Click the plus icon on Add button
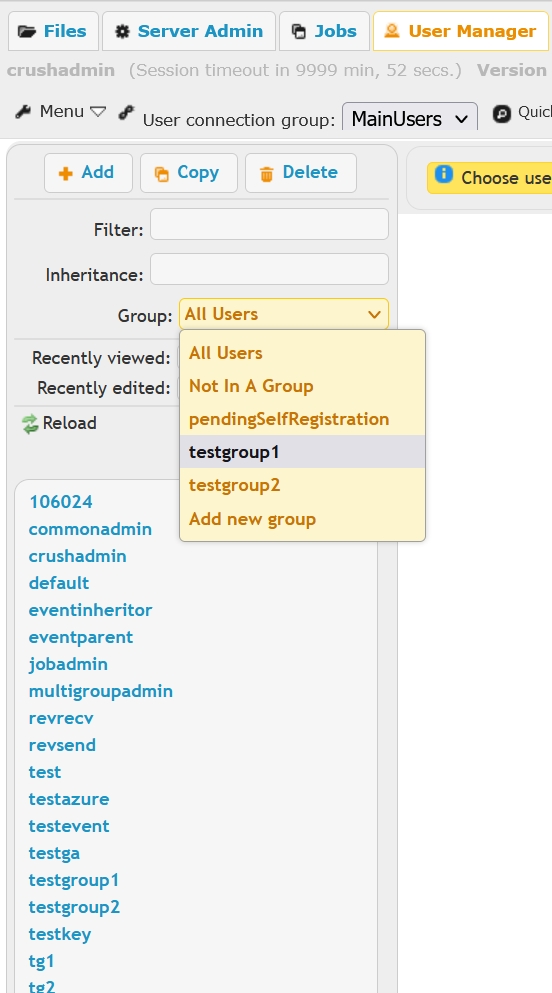Image resolution: width=552 pixels, height=993 pixels. coord(65,174)
